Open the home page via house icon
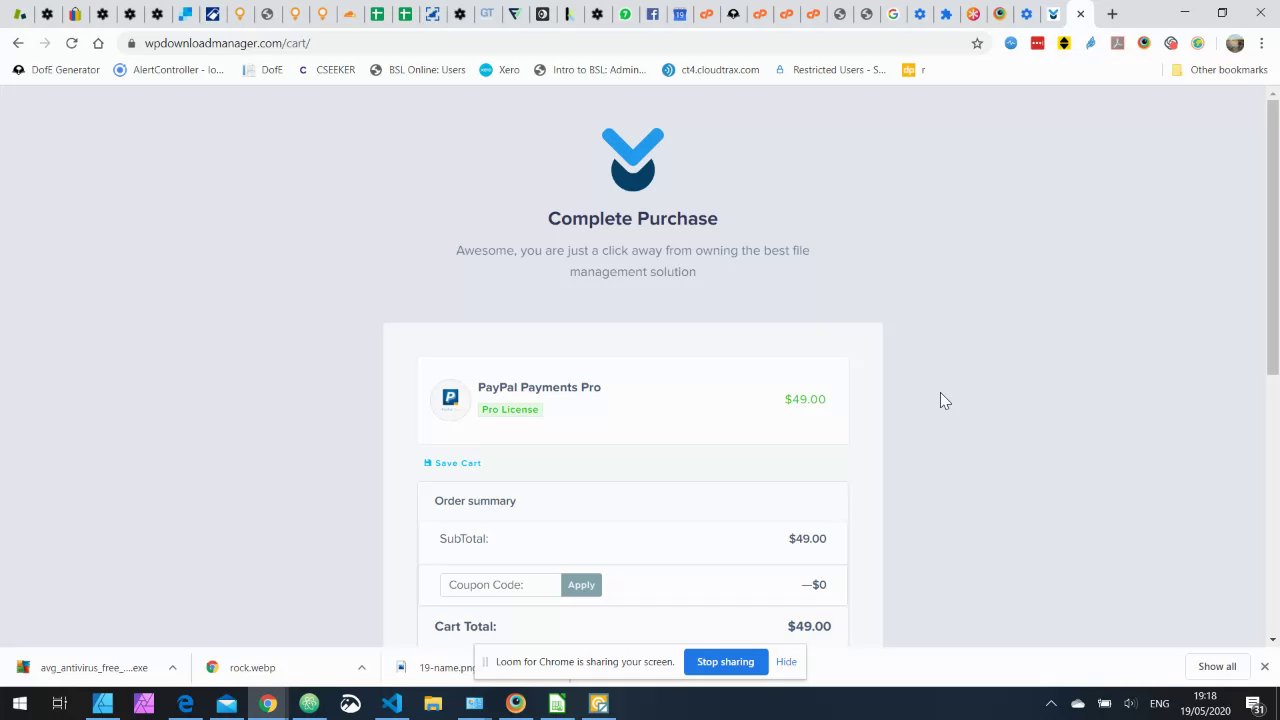1280x720 pixels. coord(98,43)
